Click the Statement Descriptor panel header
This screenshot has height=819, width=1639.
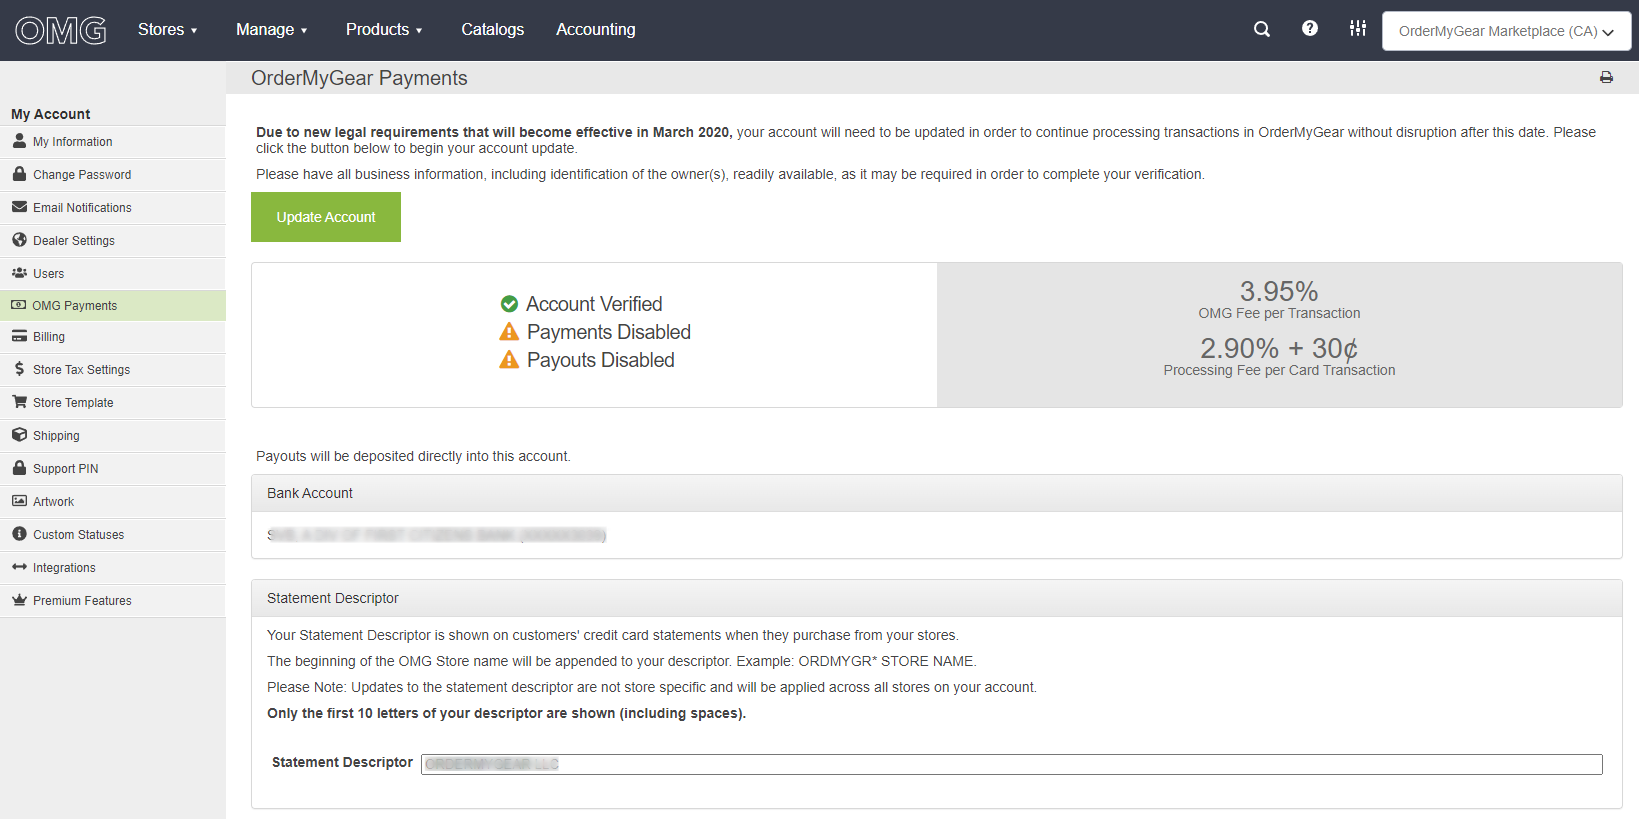936,598
